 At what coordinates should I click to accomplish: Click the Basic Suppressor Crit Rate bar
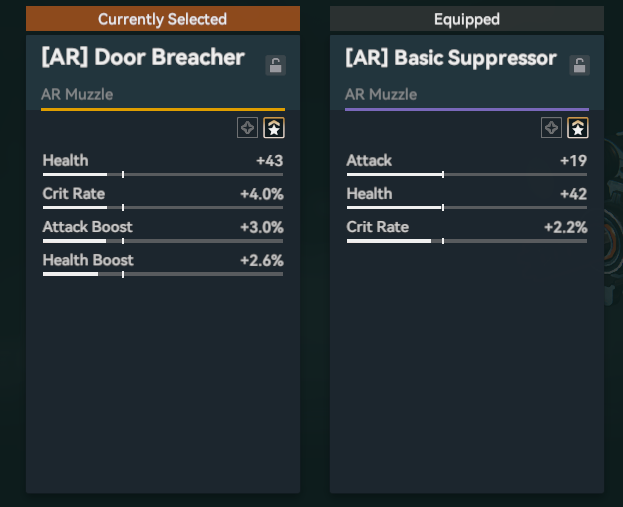(x=466, y=241)
